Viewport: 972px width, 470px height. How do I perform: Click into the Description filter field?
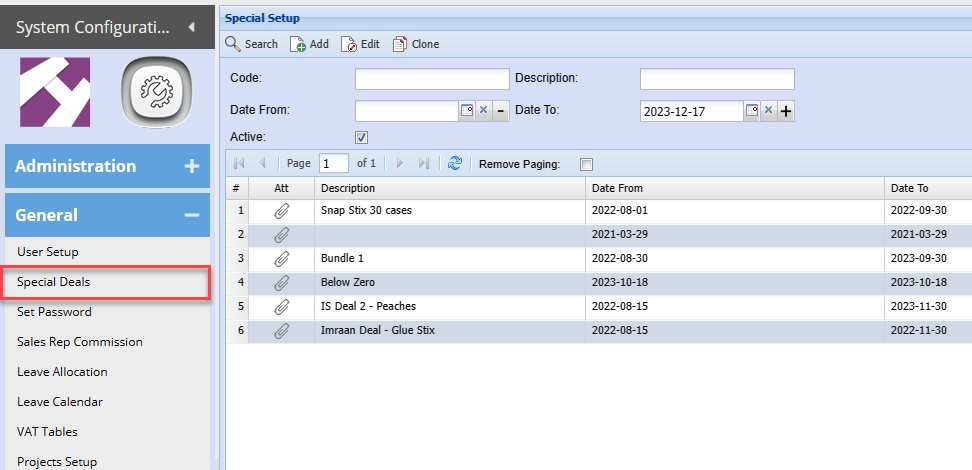[717, 79]
